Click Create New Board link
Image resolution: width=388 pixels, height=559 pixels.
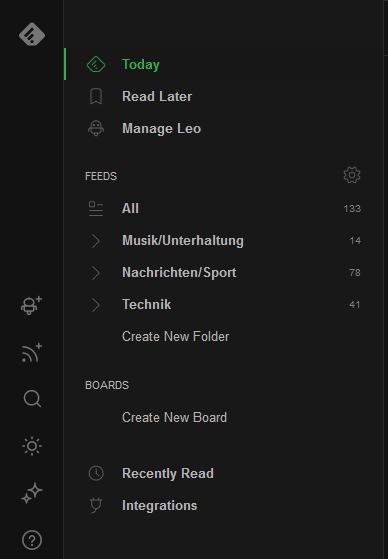(174, 417)
